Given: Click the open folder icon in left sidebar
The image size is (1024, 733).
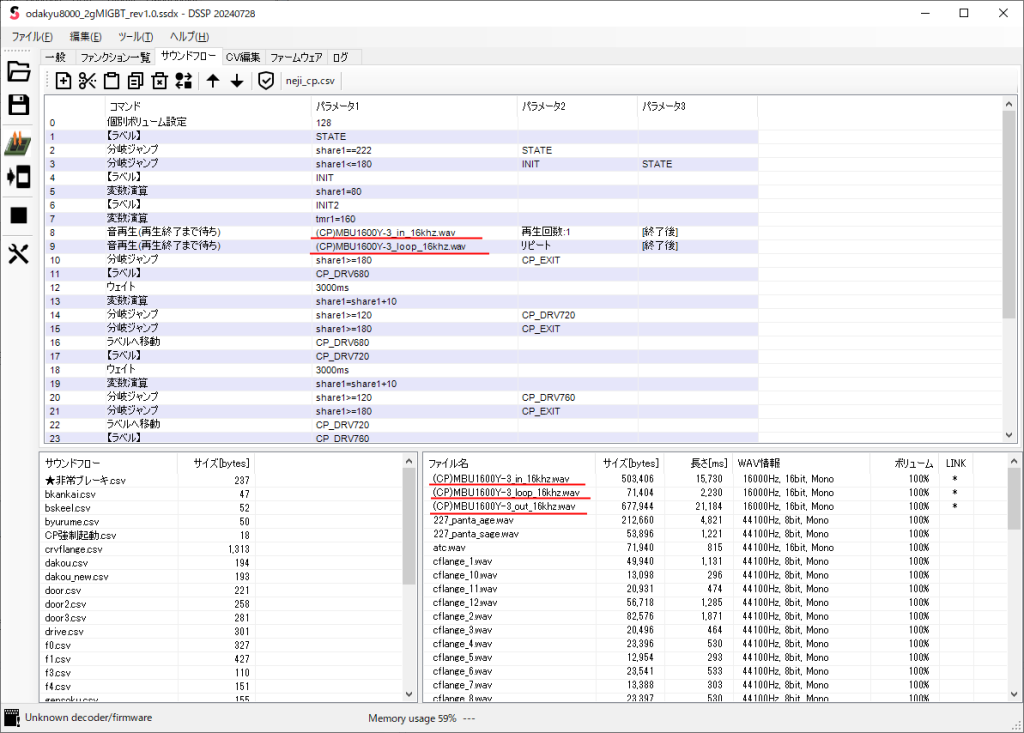Looking at the screenshot, I should 19,72.
